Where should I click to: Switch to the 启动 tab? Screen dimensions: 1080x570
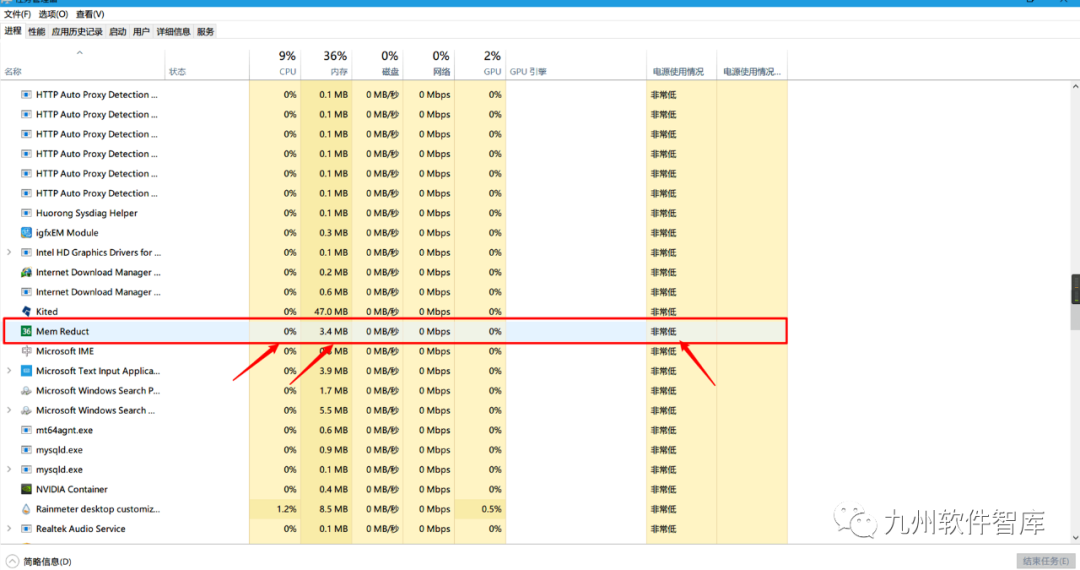tap(118, 32)
